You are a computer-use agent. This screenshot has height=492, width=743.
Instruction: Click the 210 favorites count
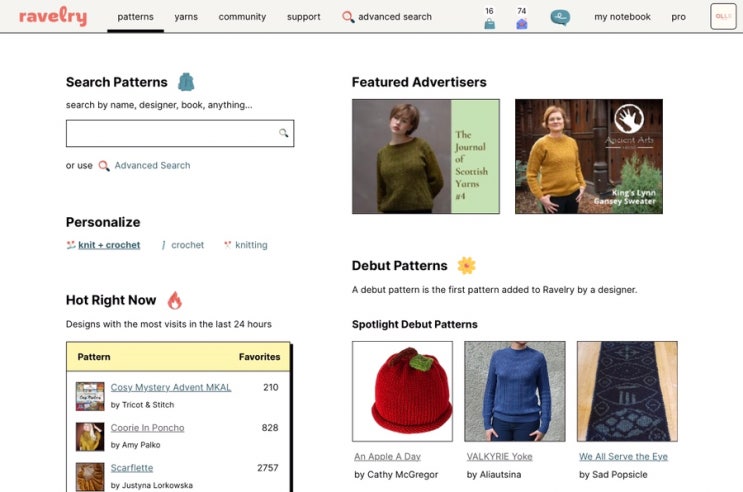tap(271, 387)
